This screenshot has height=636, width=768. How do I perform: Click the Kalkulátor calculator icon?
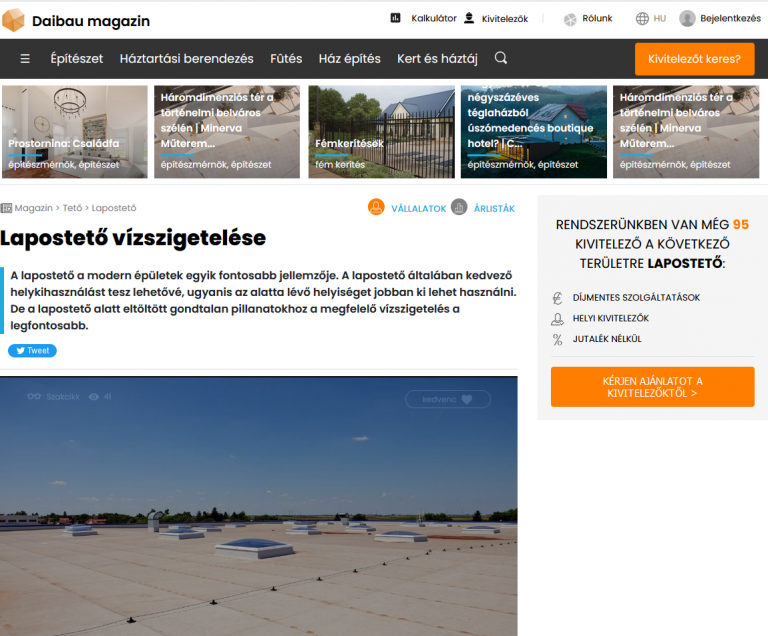click(395, 18)
